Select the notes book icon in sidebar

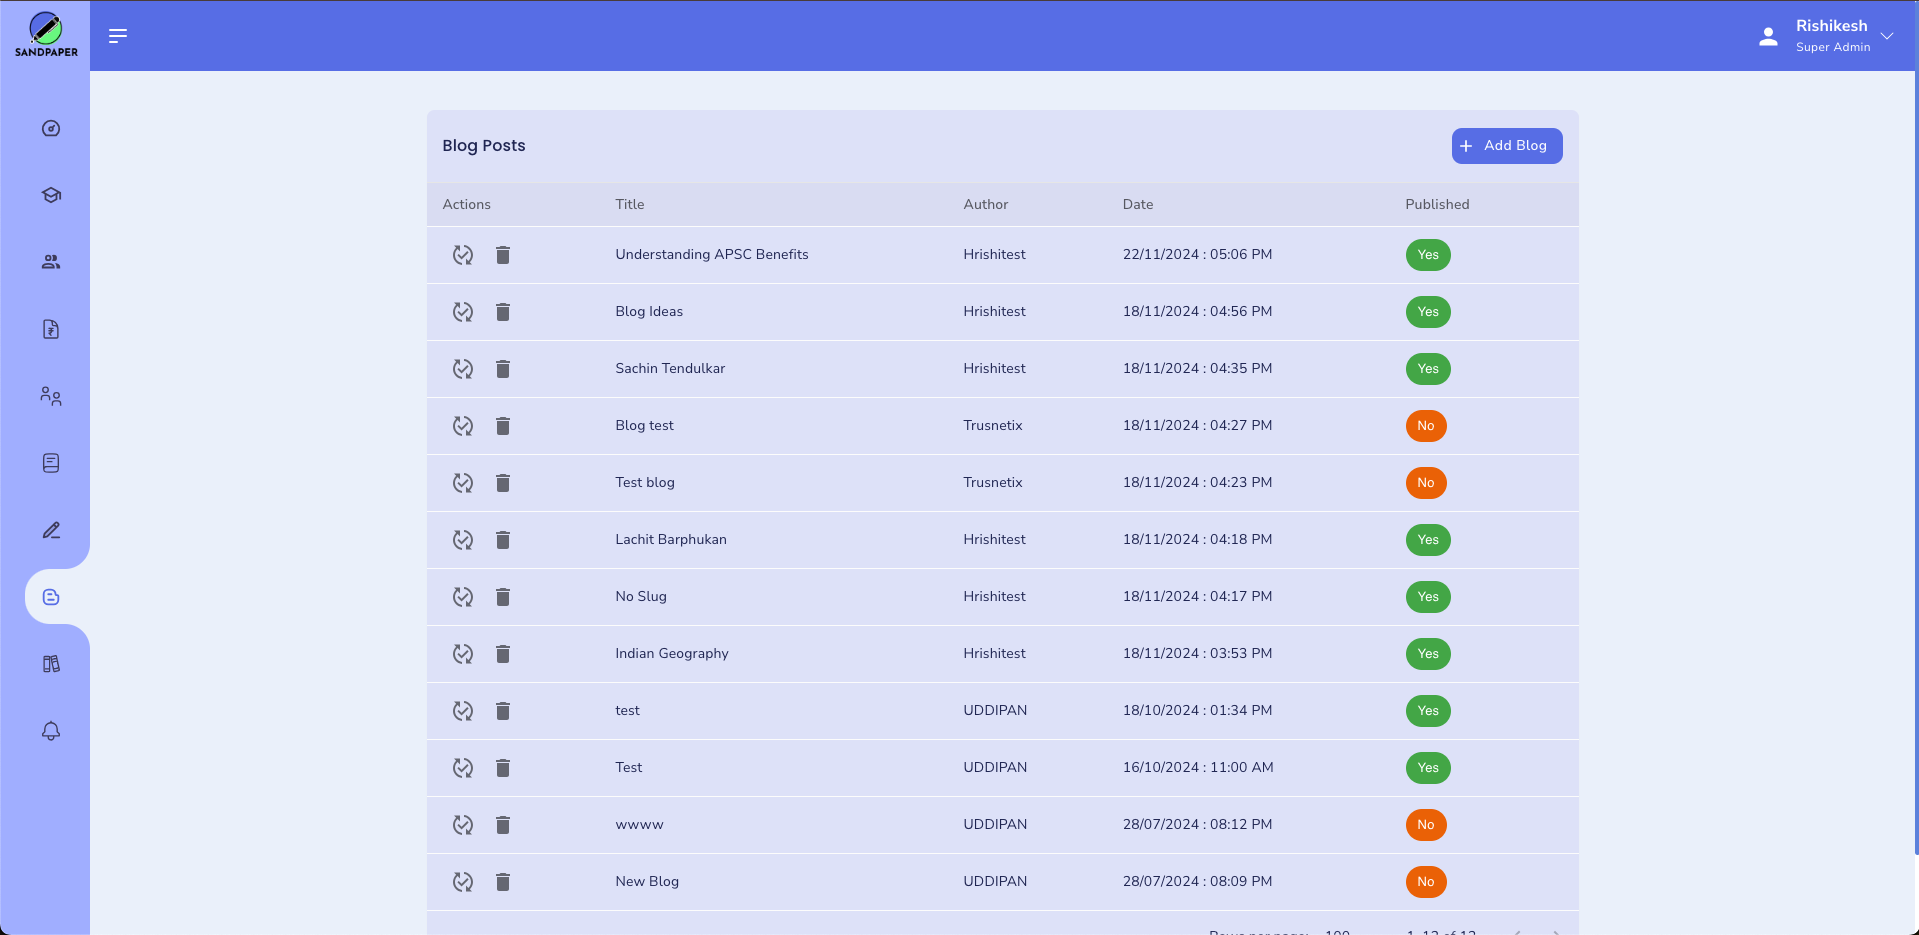(x=49, y=462)
